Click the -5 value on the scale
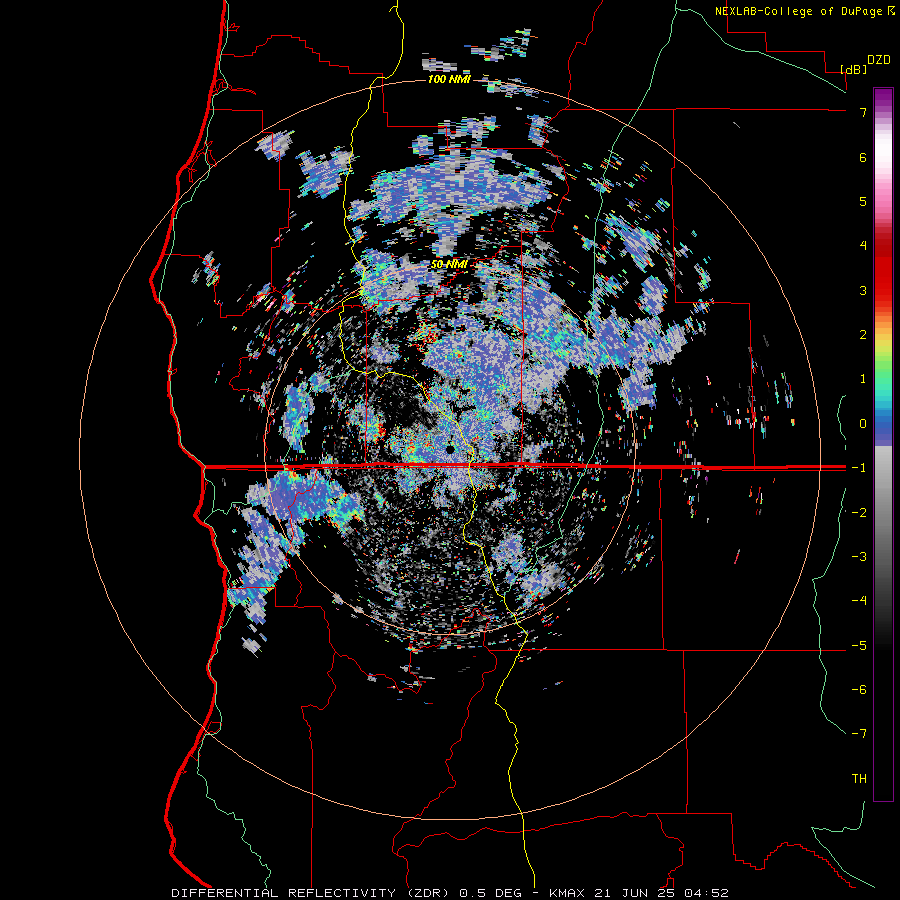This screenshot has height=900, width=900. click(x=859, y=646)
